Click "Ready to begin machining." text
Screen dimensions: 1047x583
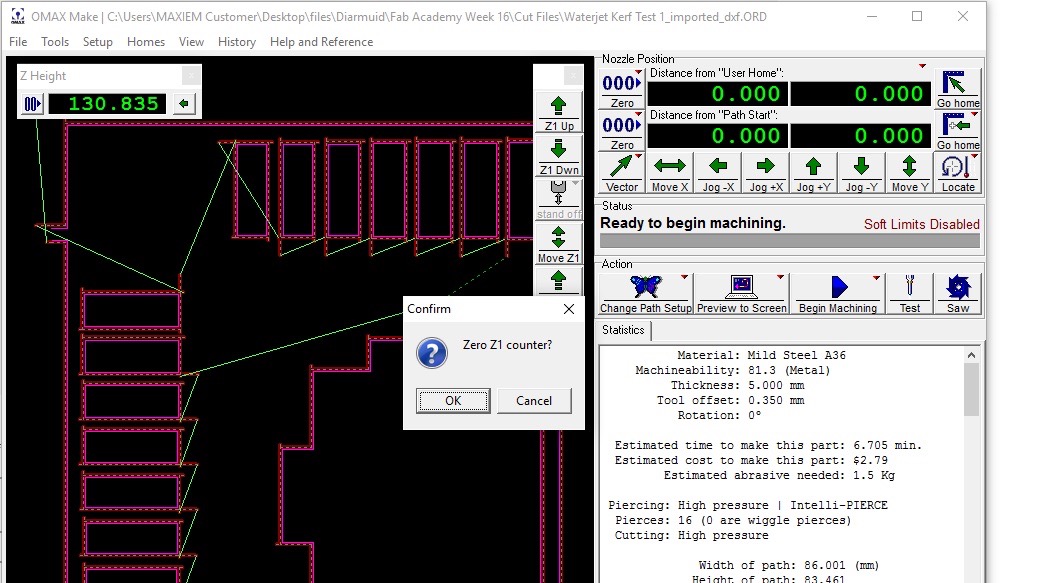point(692,223)
